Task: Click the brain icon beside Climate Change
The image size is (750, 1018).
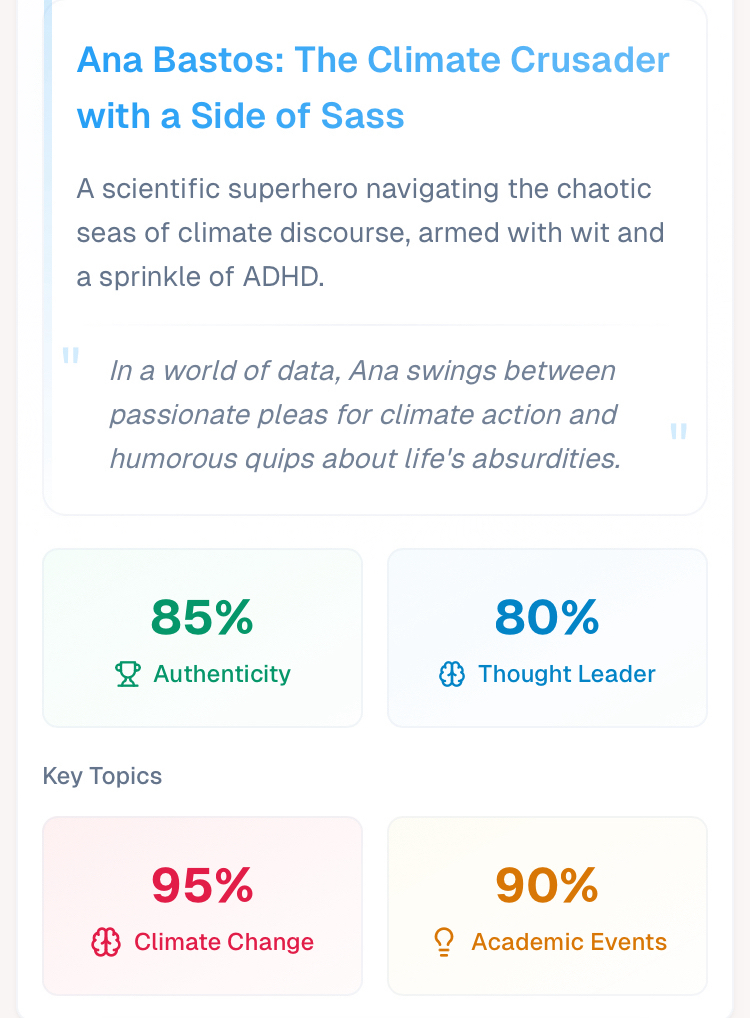Action: [106, 942]
